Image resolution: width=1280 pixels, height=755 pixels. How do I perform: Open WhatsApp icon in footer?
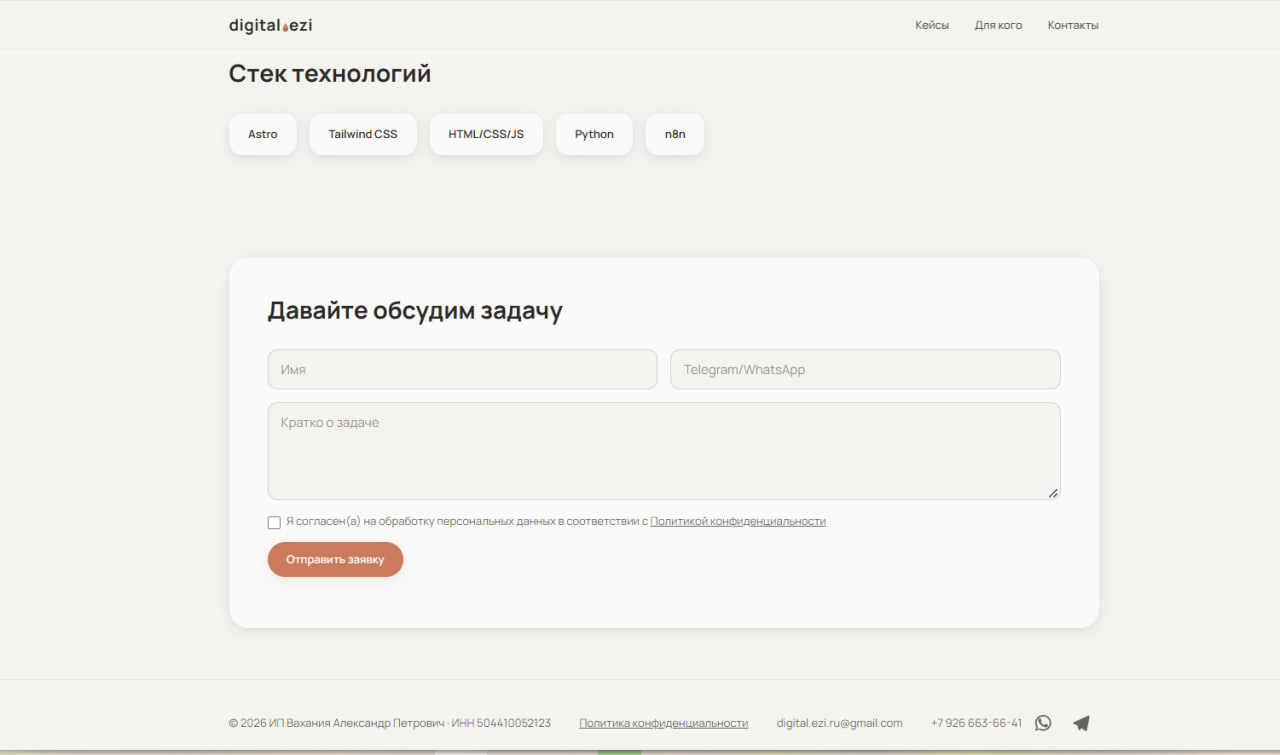coord(1043,723)
